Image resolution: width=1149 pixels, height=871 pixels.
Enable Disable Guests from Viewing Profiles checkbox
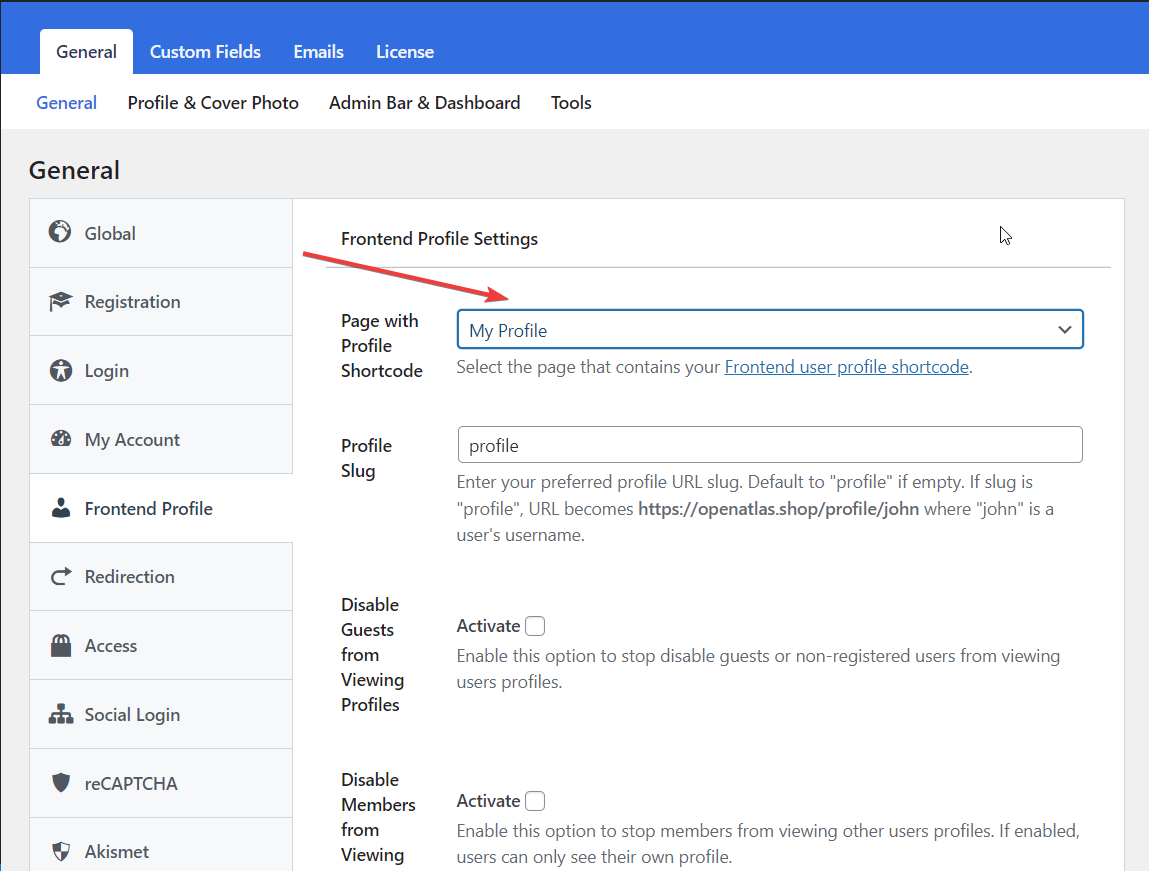coord(536,626)
